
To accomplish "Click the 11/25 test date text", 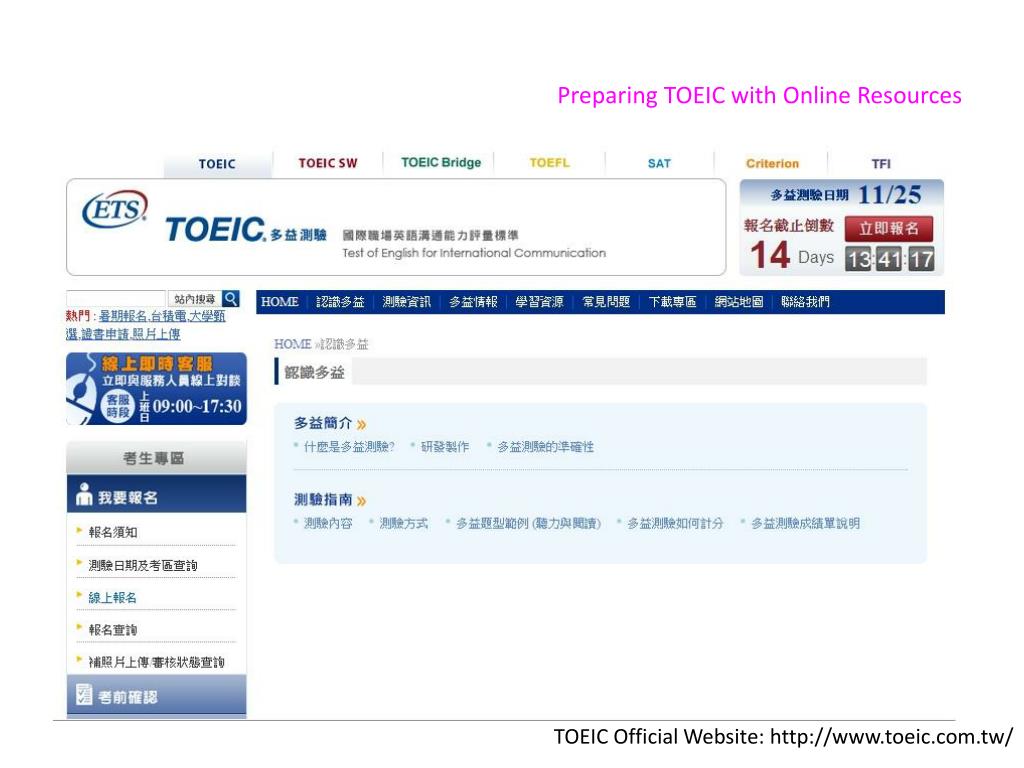I will [x=889, y=195].
